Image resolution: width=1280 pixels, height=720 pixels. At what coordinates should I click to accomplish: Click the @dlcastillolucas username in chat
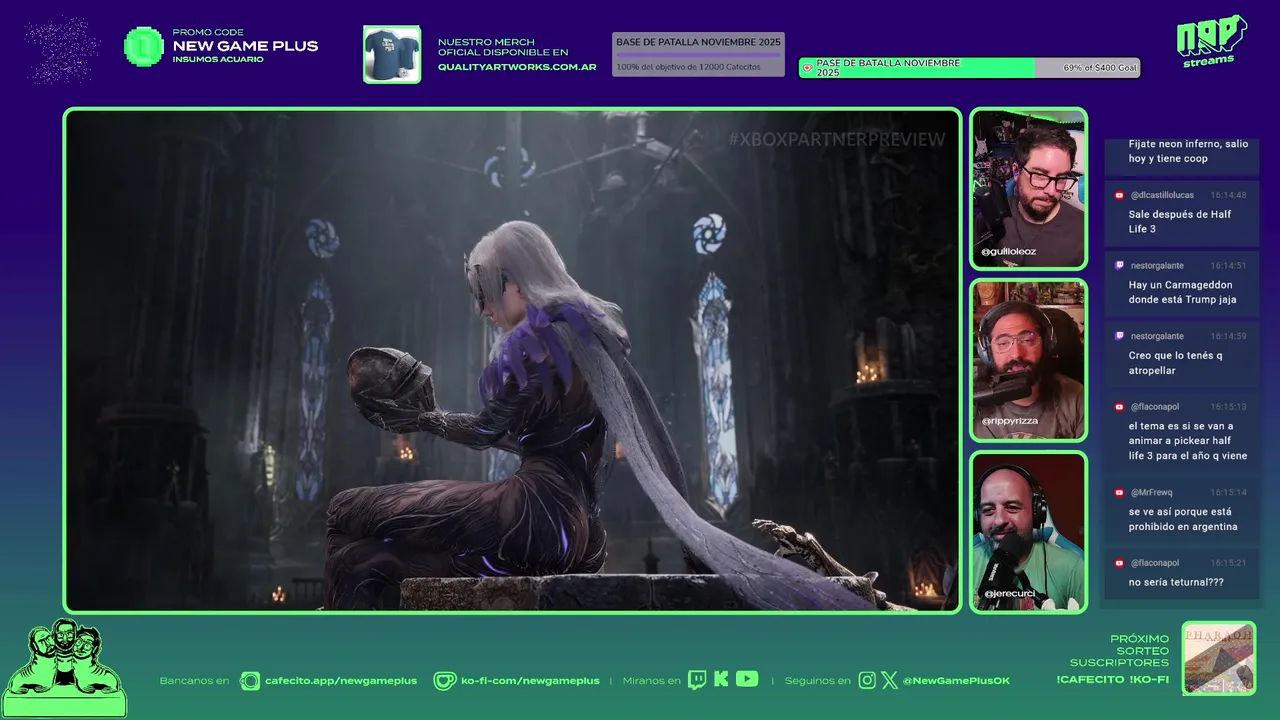[1162, 195]
